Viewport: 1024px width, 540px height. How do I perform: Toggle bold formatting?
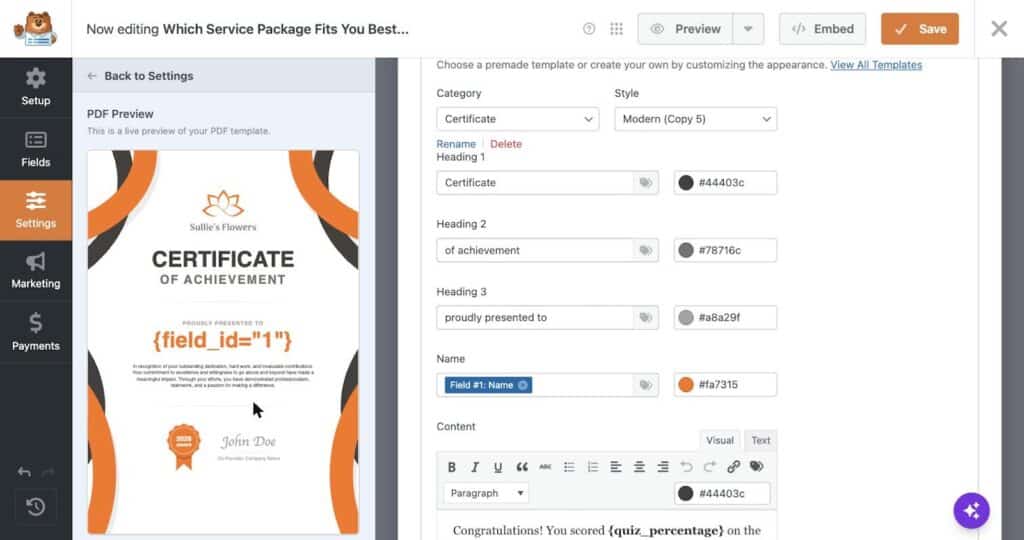coord(451,467)
